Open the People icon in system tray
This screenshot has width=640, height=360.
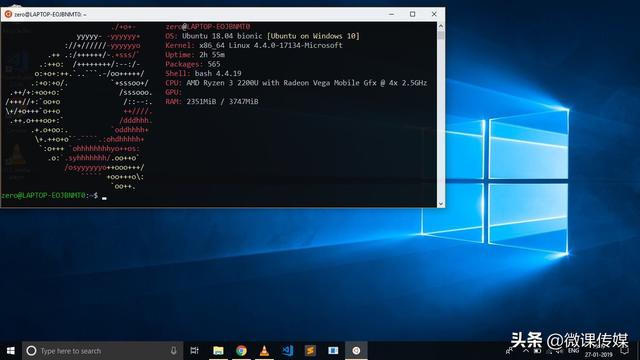(x=509, y=351)
